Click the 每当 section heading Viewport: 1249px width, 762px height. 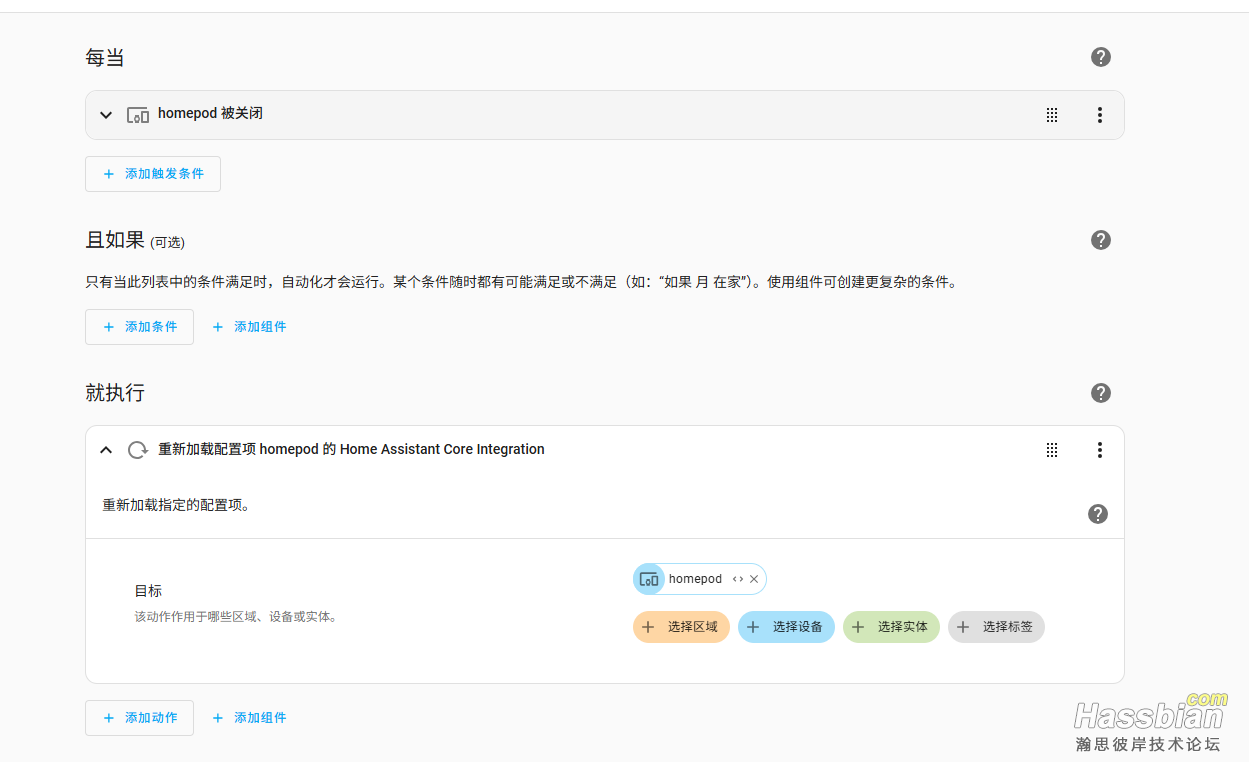click(x=105, y=58)
